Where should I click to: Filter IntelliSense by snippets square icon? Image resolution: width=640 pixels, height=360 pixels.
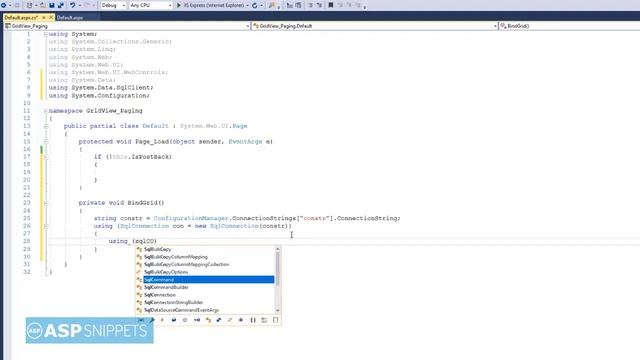pyautogui.click(x=276, y=320)
